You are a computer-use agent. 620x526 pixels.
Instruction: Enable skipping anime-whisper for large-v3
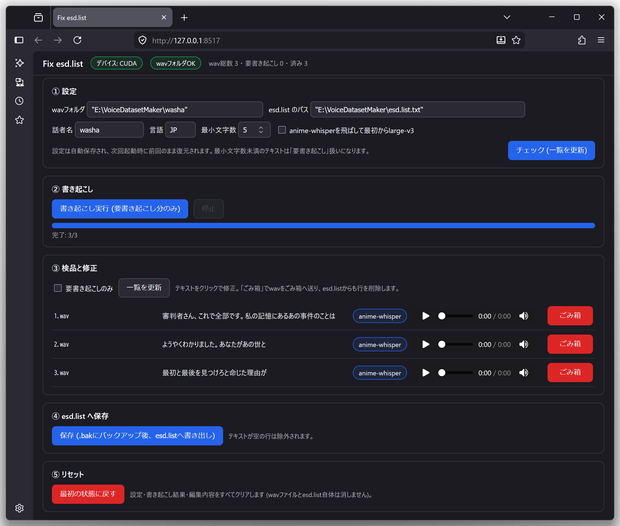[282, 130]
